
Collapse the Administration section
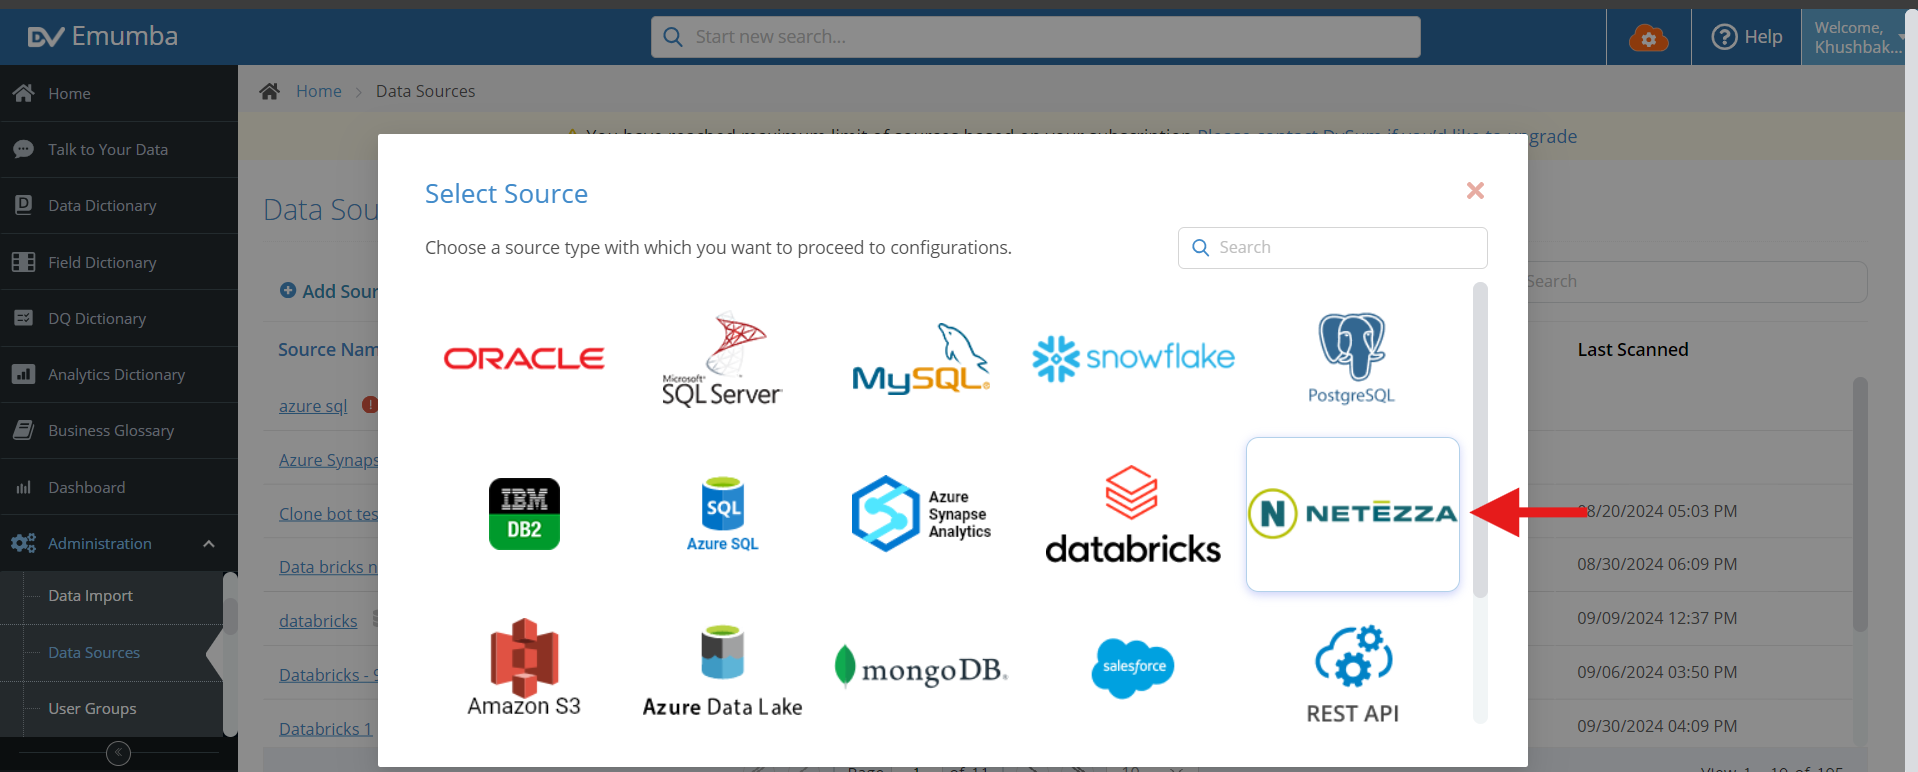coord(209,544)
